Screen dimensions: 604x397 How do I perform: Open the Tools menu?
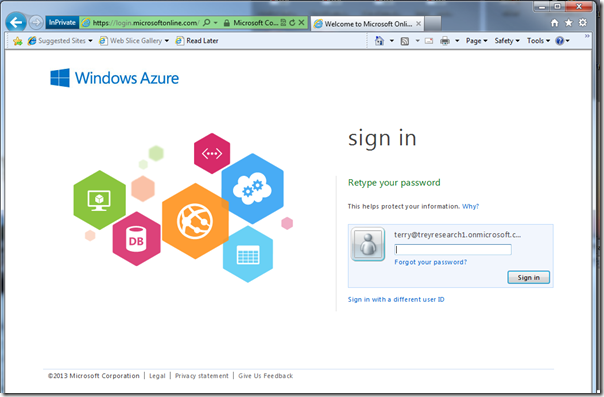point(538,41)
